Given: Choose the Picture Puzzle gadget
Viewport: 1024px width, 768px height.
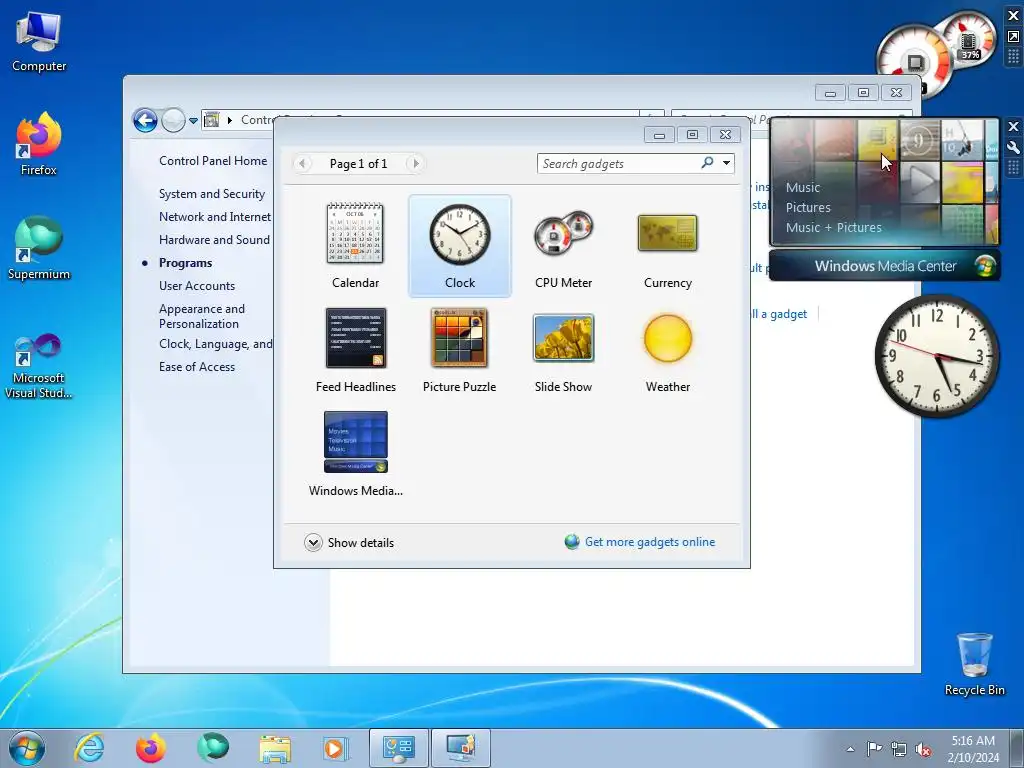Looking at the screenshot, I should tap(460, 349).
